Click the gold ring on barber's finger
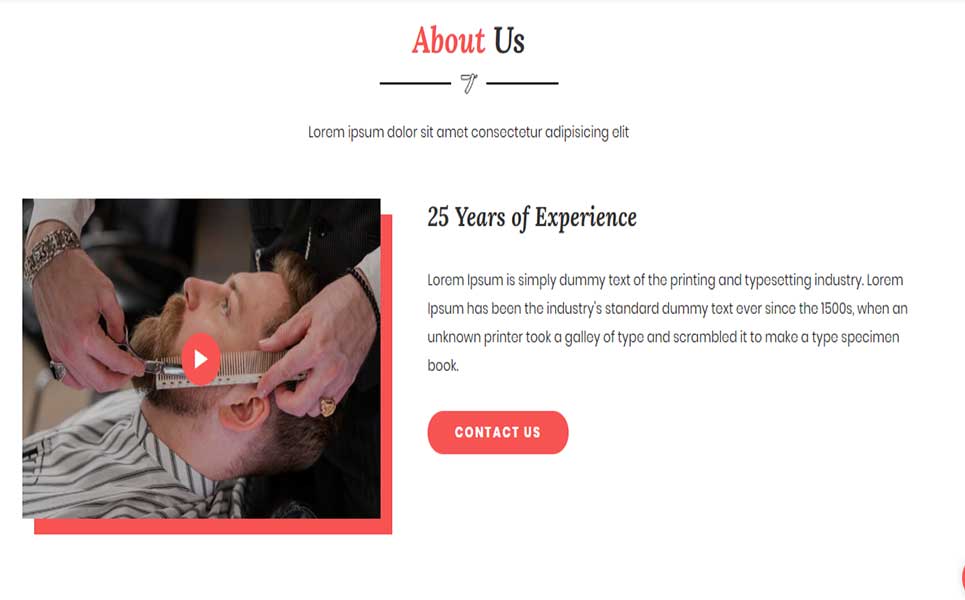This screenshot has width=965, height=600. point(327,407)
